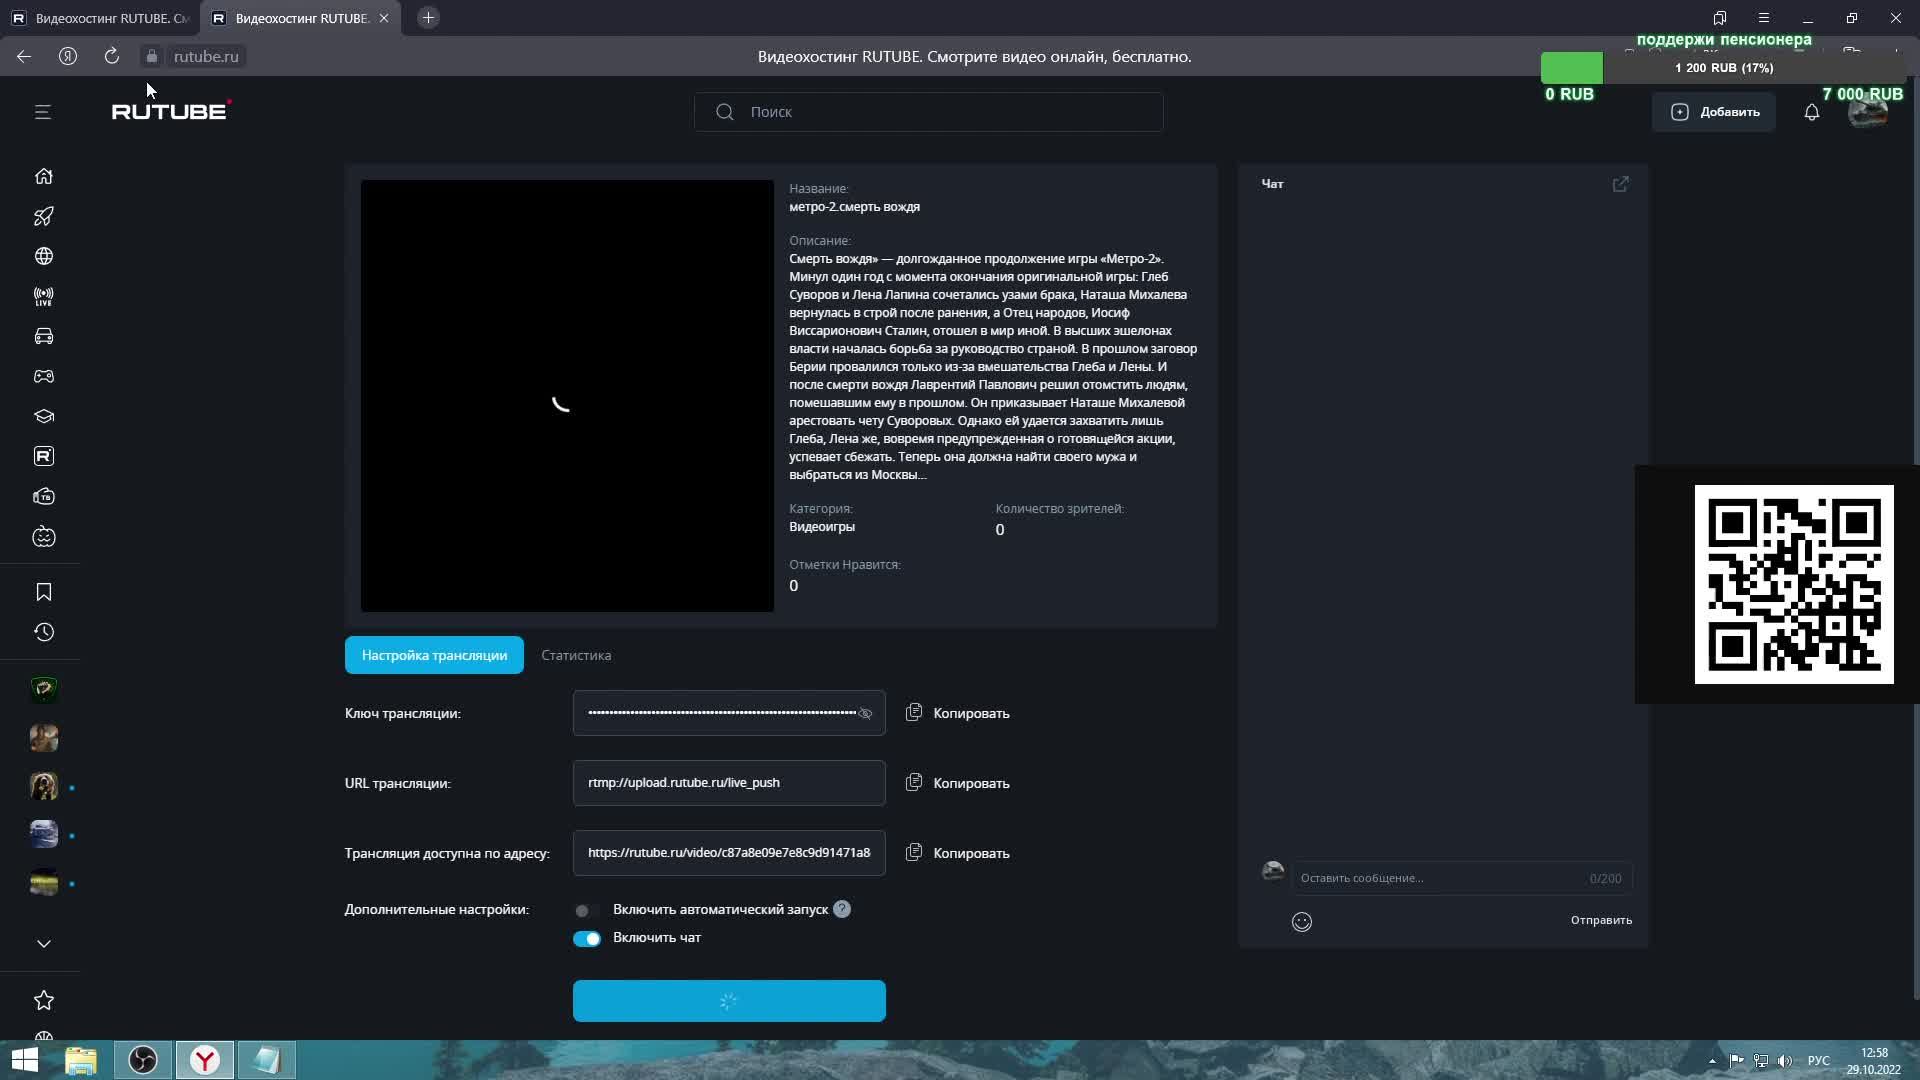Switch to the first browser tab
The image size is (1920, 1080).
[100, 18]
